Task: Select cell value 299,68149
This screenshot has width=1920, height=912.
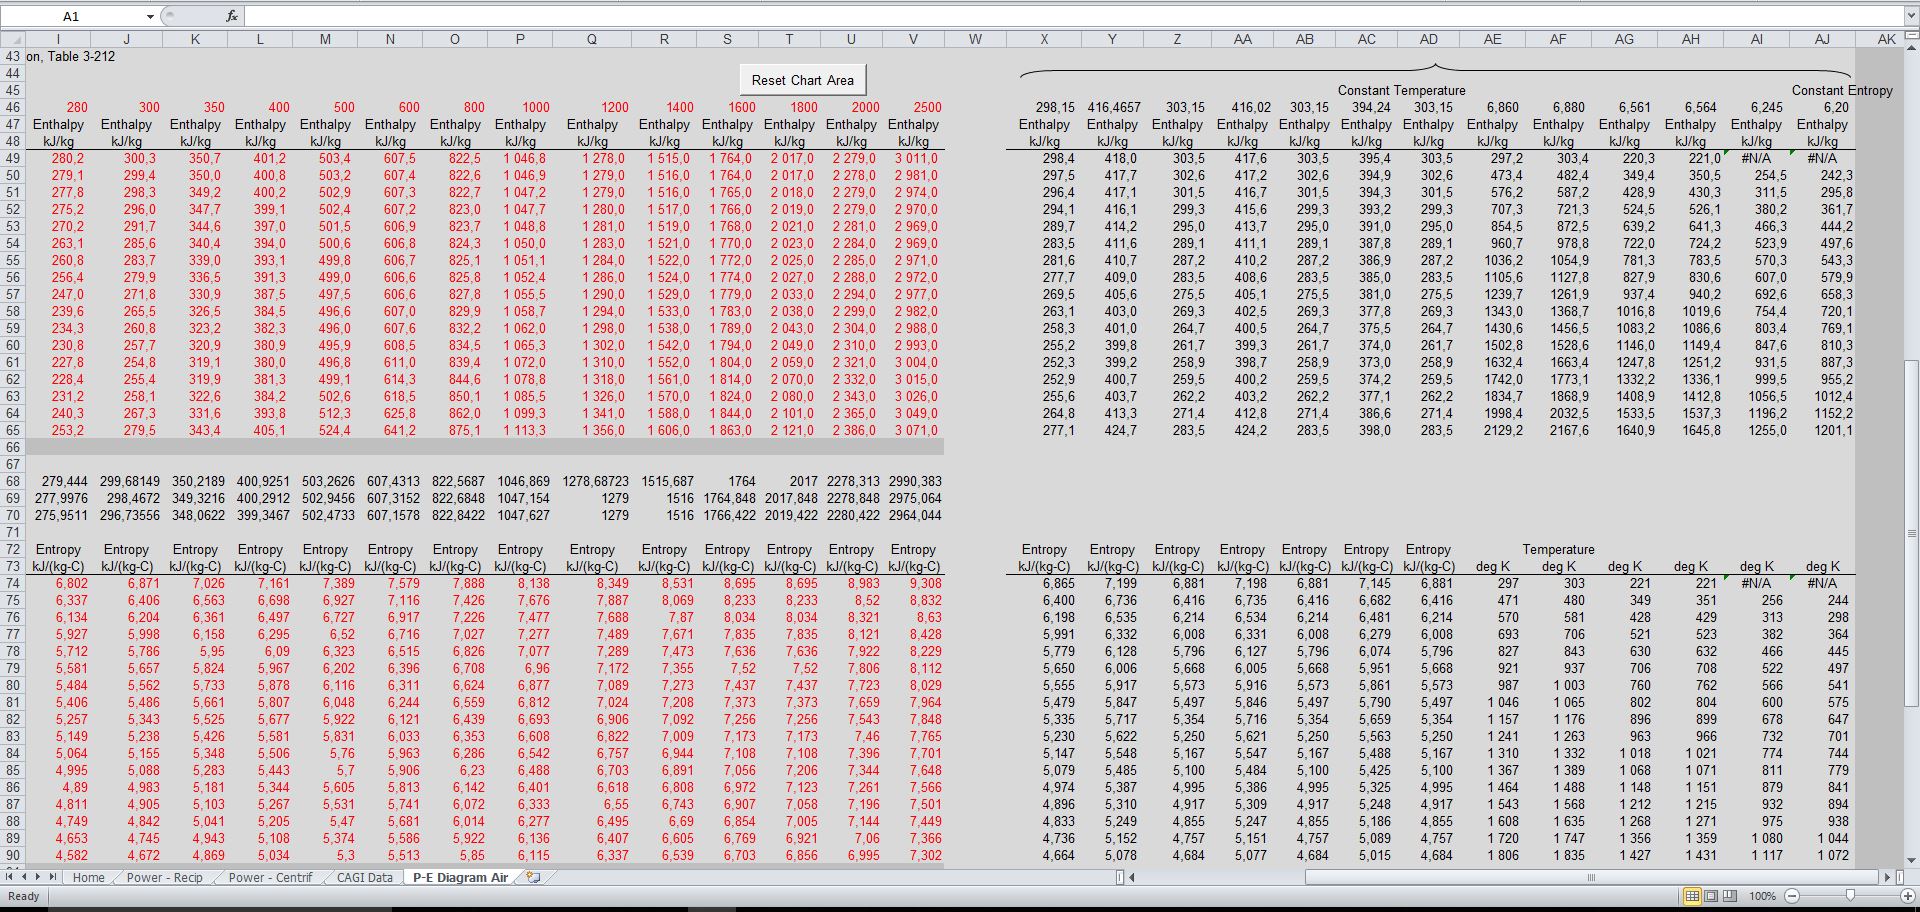Action: click(129, 481)
